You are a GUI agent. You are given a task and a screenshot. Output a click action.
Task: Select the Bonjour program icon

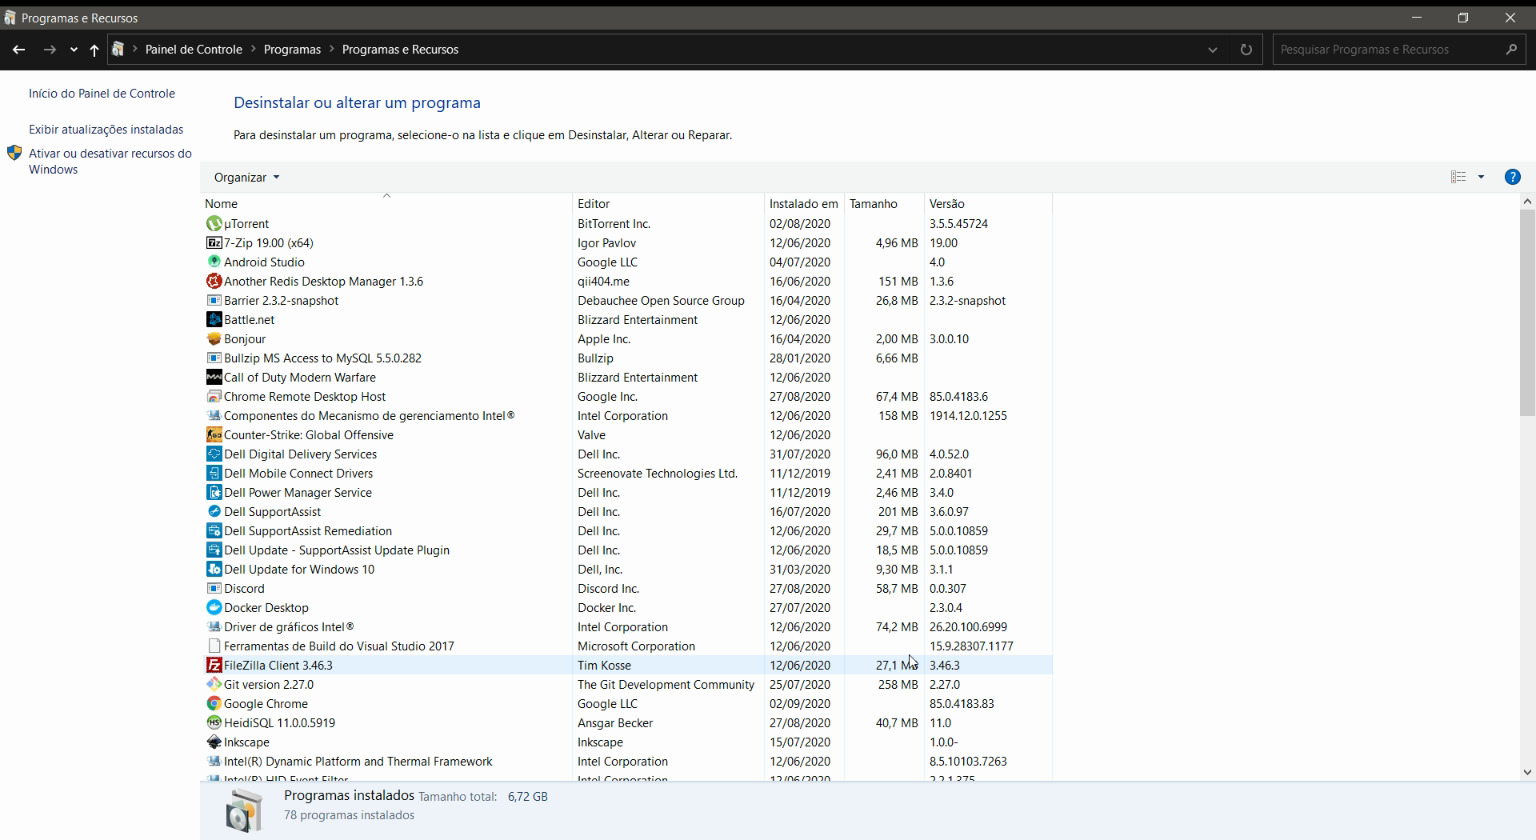[x=213, y=339]
